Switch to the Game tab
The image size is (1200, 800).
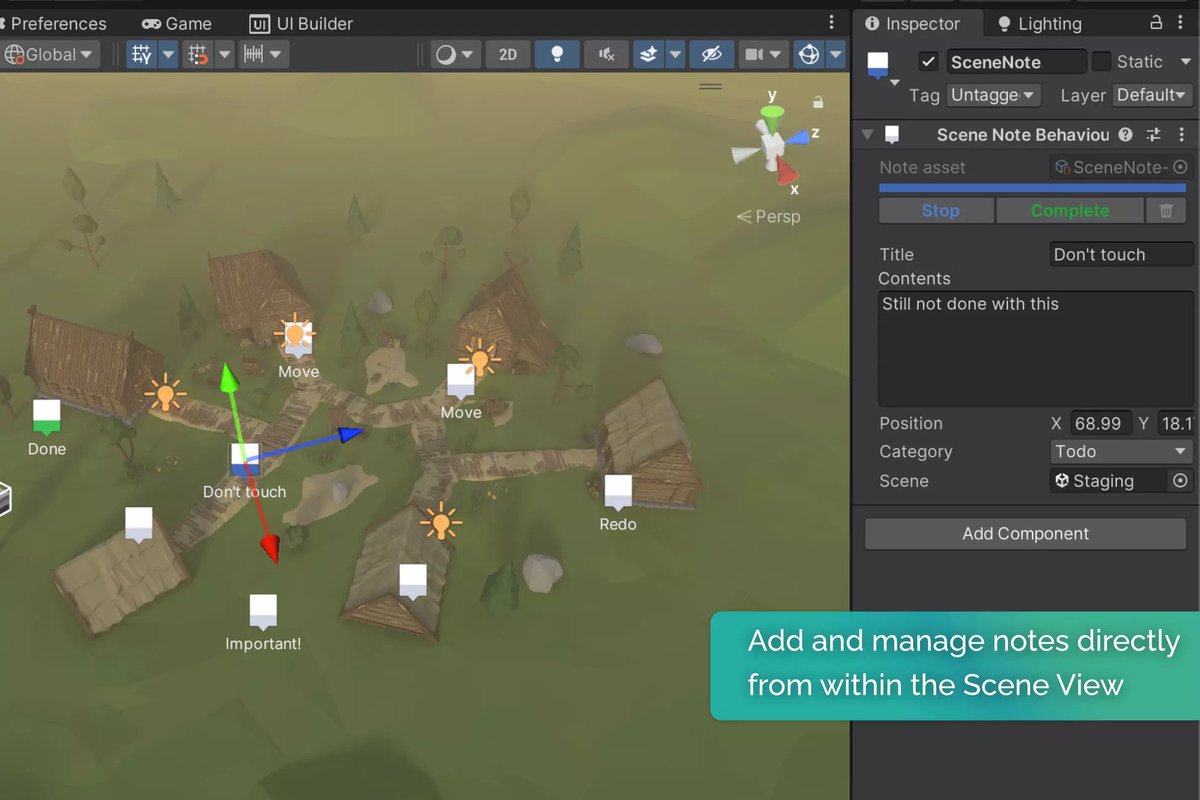[177, 23]
